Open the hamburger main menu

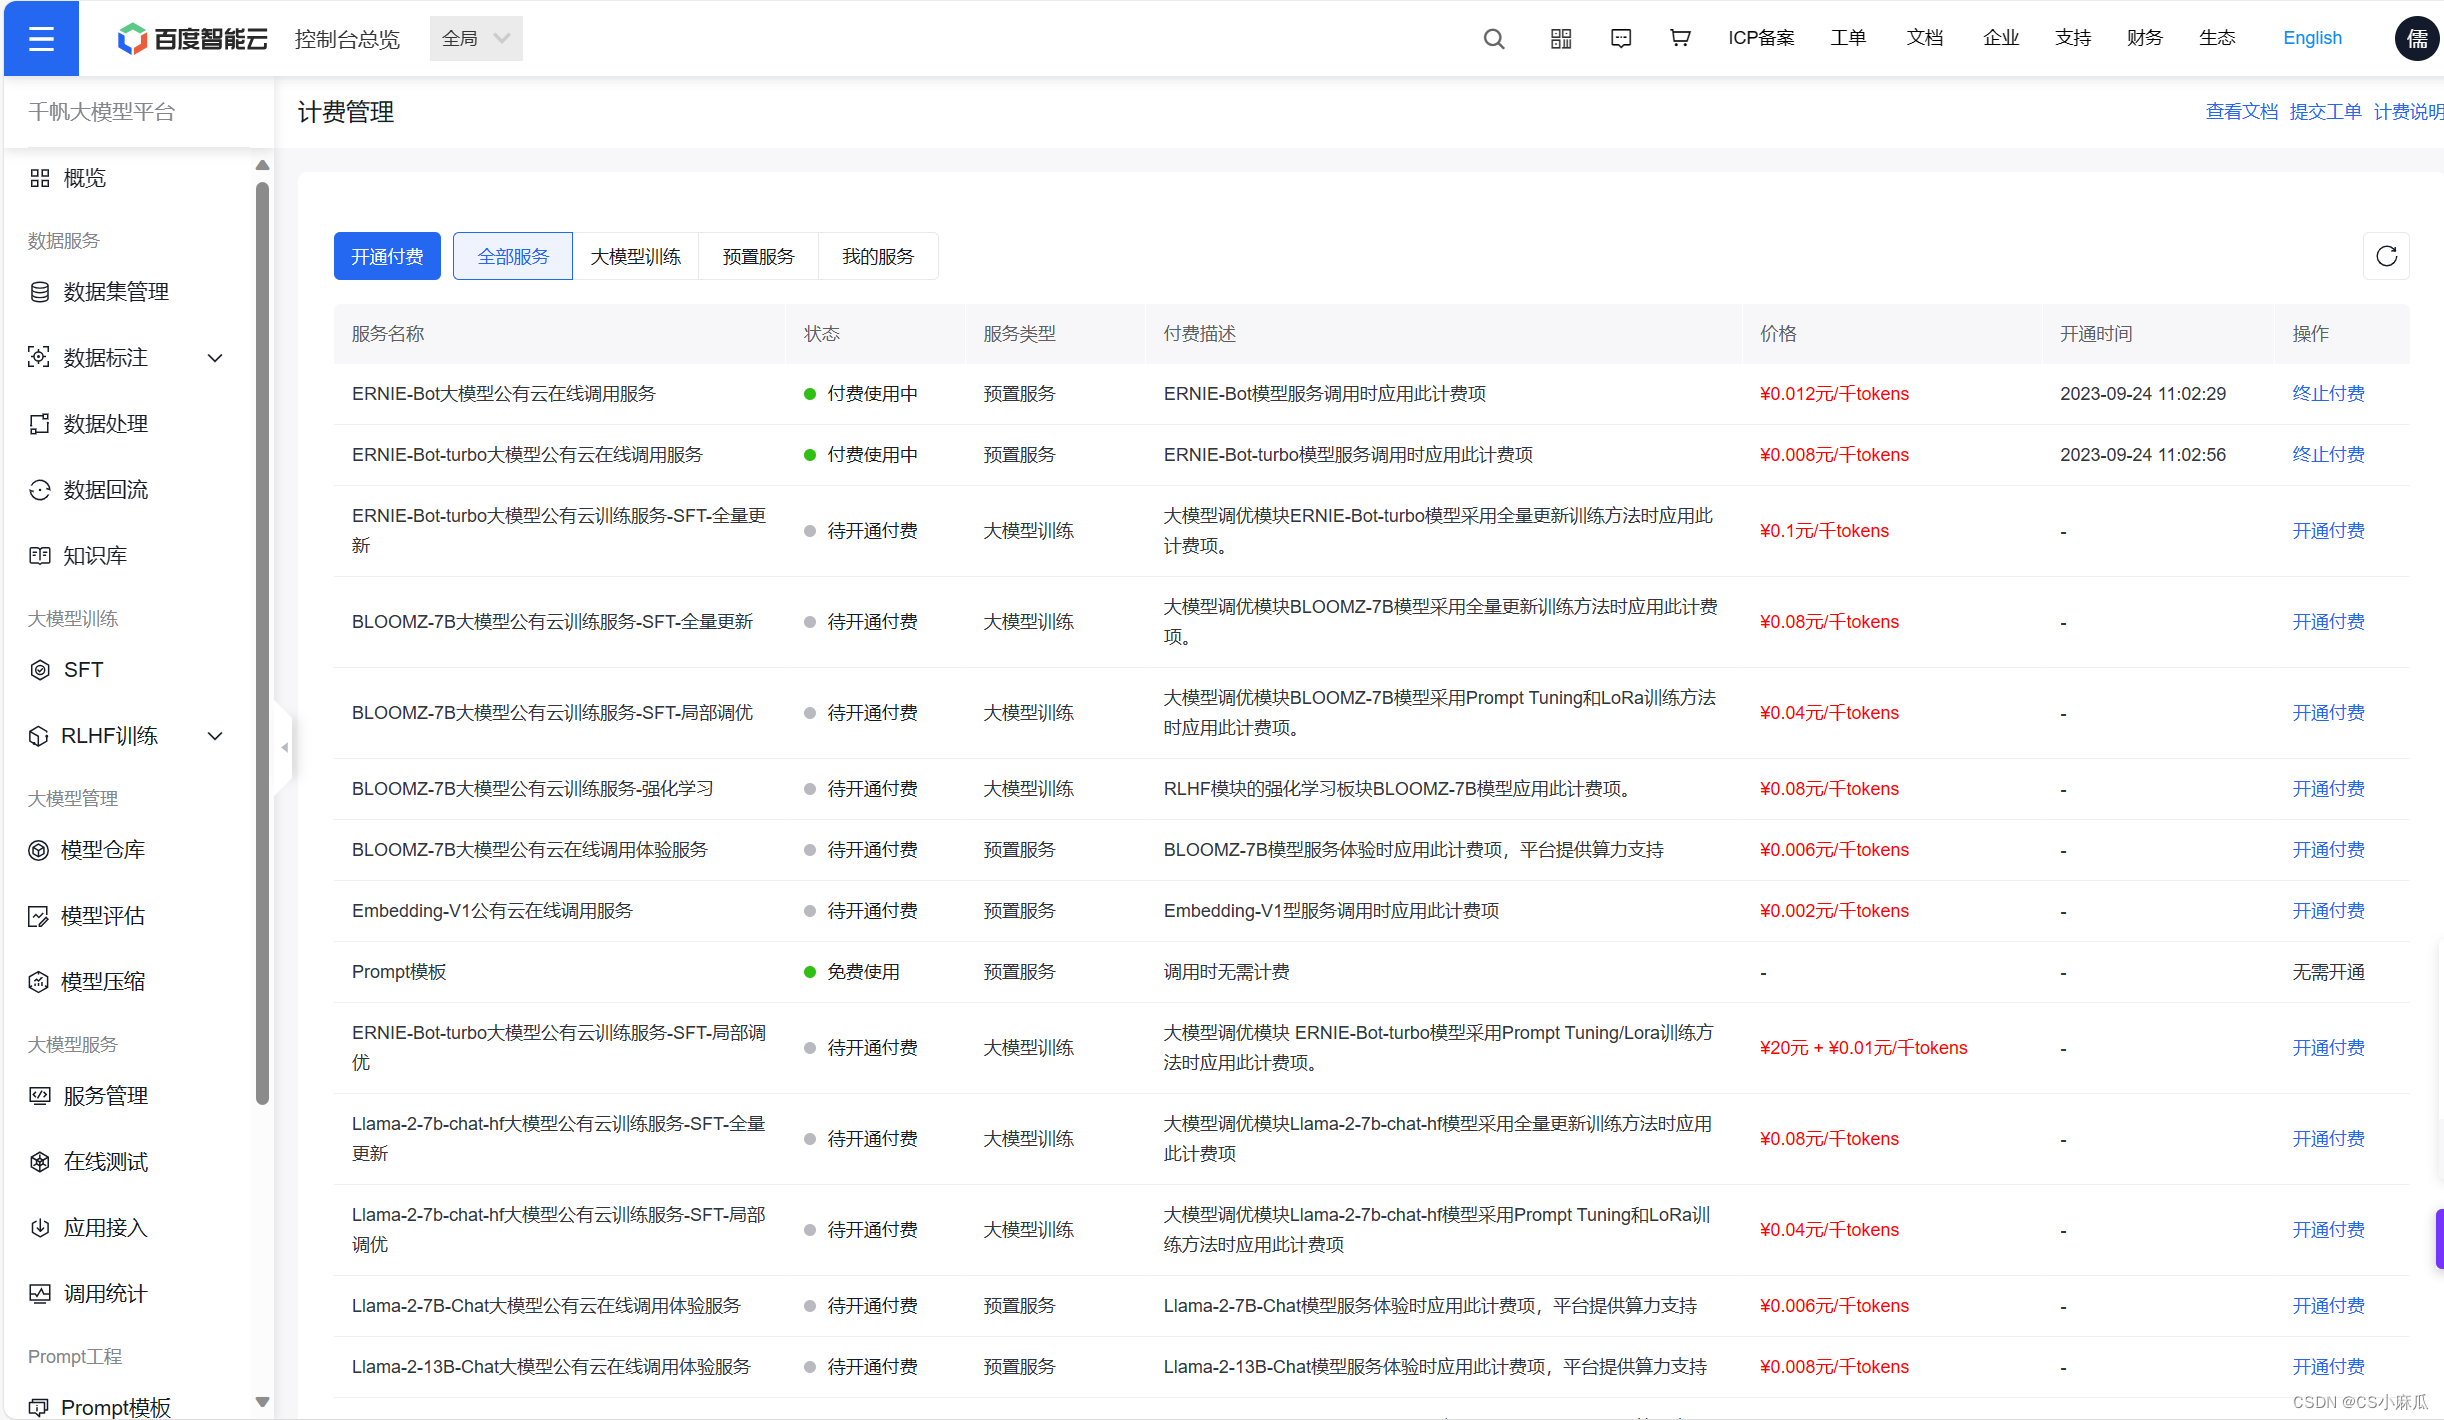click(41, 38)
